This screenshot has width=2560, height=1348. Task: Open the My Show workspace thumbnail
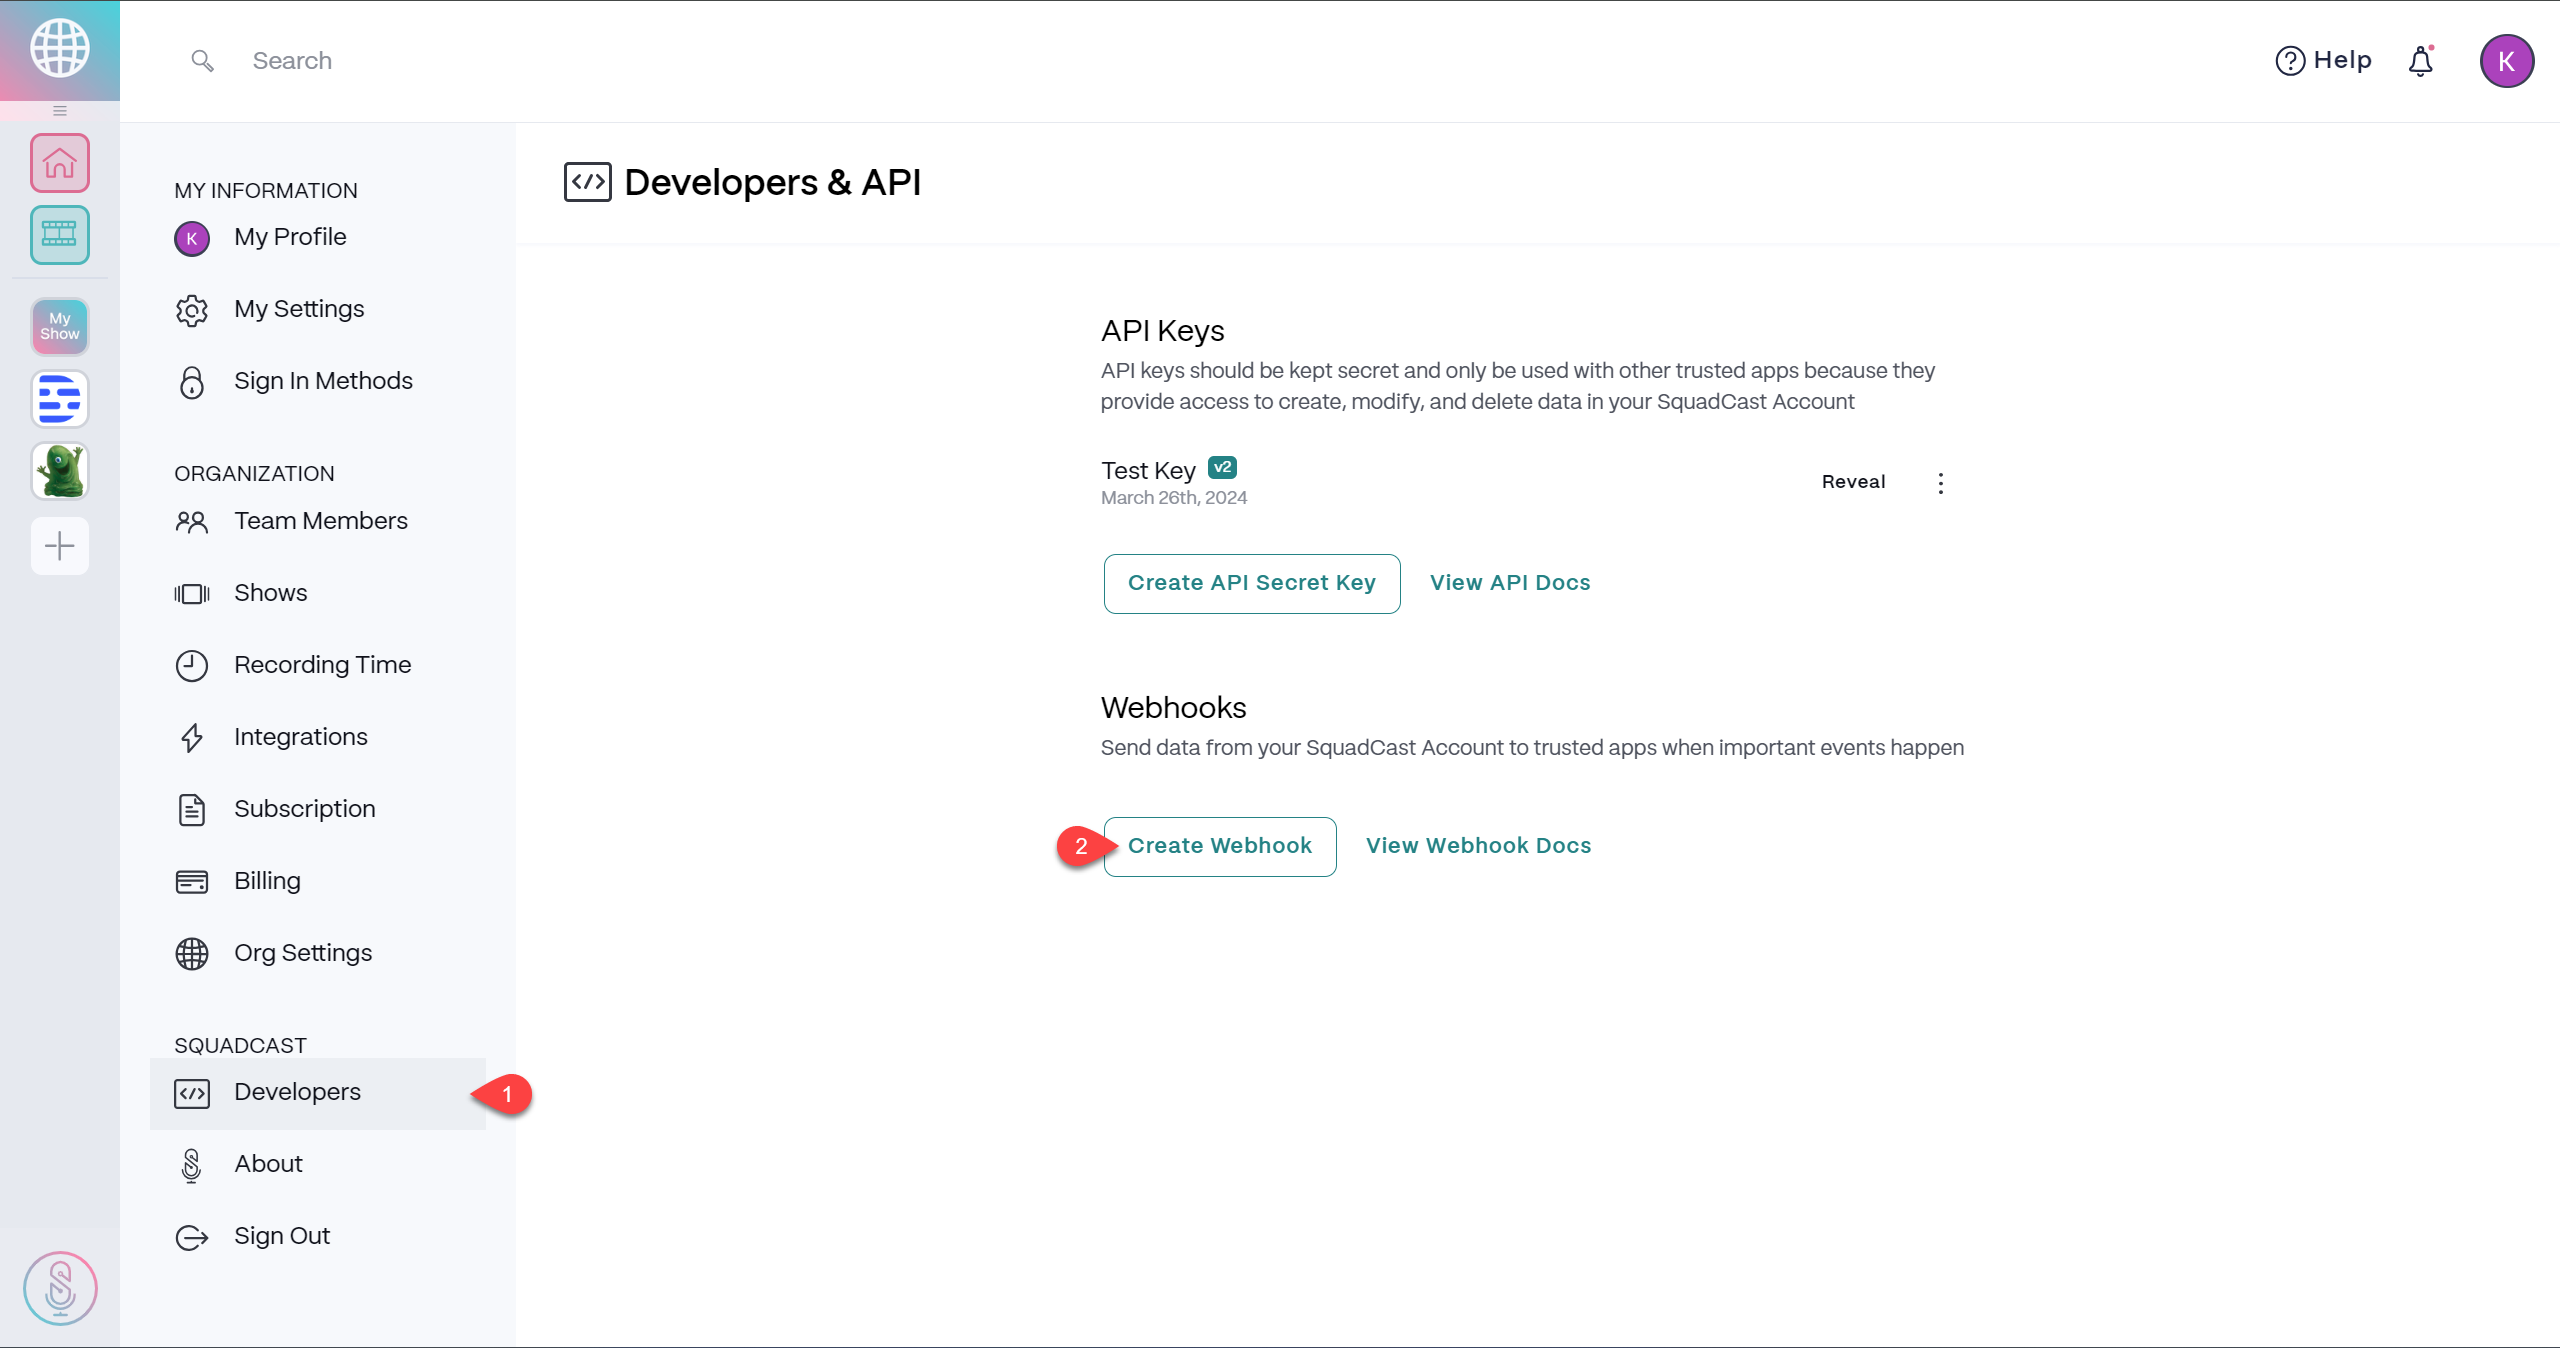pyautogui.click(x=60, y=326)
